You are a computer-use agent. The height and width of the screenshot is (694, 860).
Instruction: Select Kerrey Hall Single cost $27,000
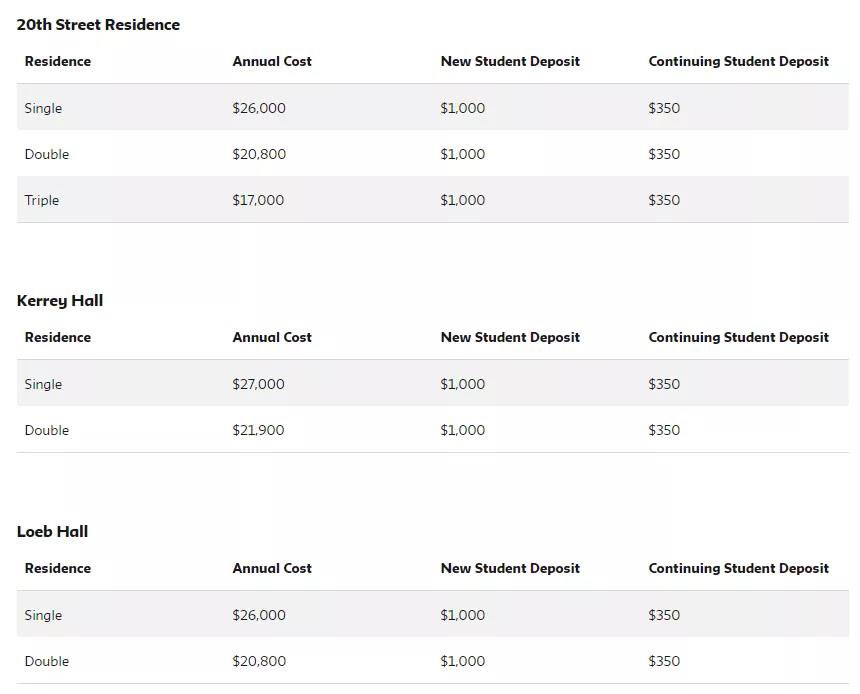click(x=258, y=384)
